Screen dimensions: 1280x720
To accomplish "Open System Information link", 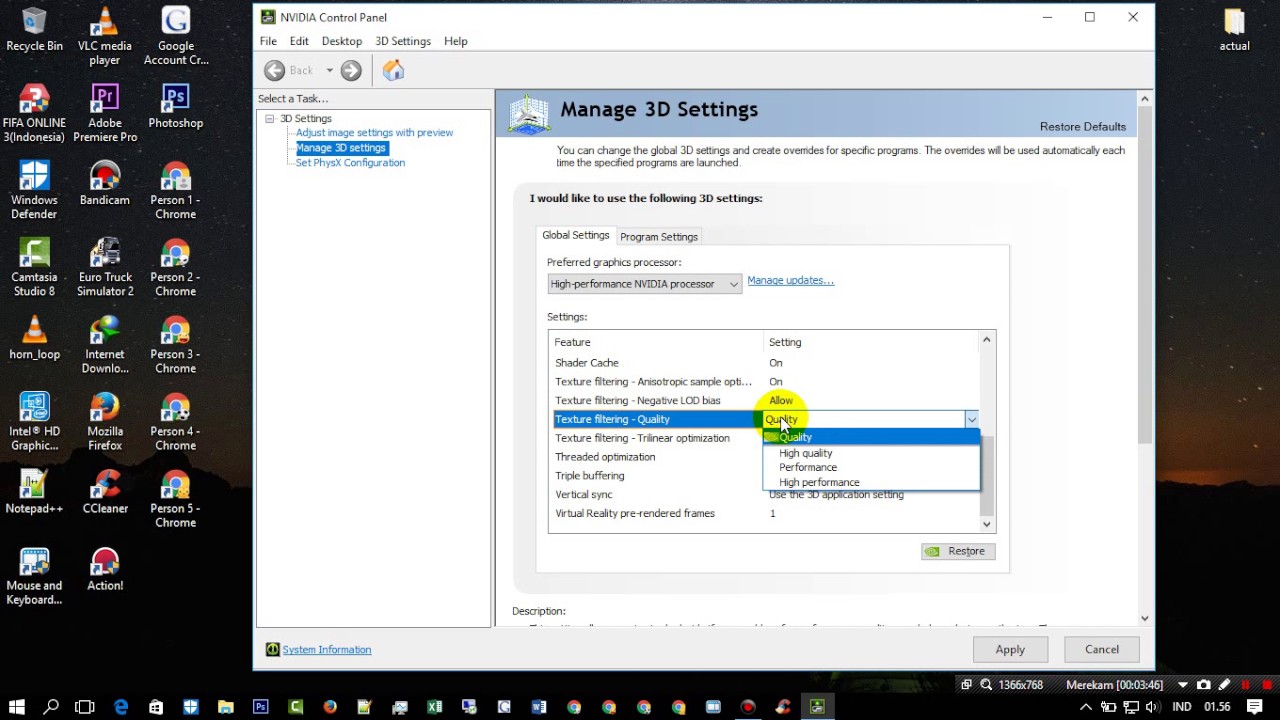I will (x=327, y=650).
